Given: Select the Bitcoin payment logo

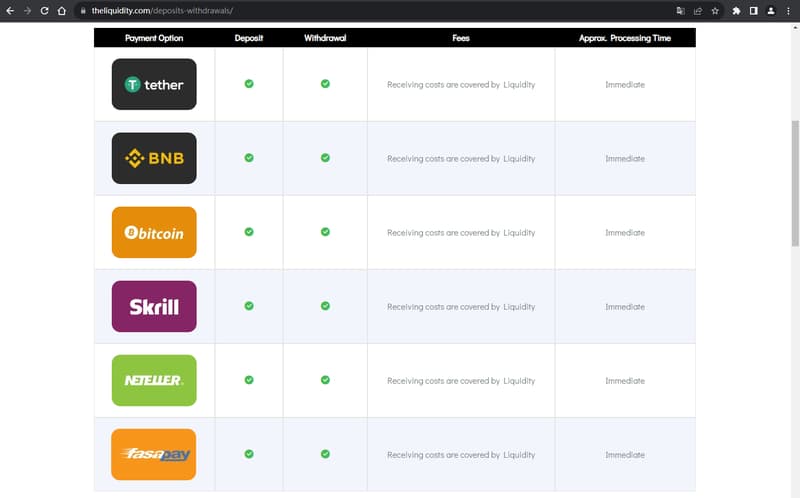Looking at the screenshot, I should point(154,232).
